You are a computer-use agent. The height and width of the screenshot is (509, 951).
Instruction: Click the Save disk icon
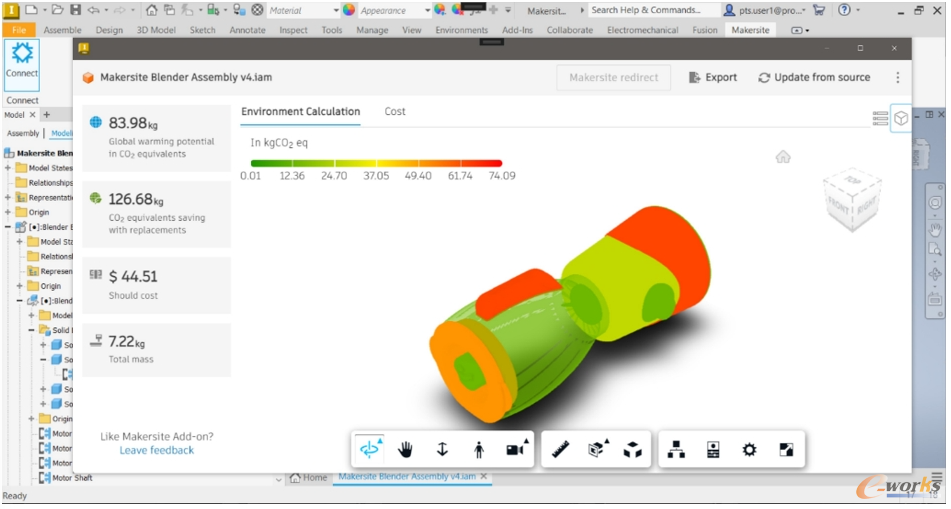click(x=75, y=10)
